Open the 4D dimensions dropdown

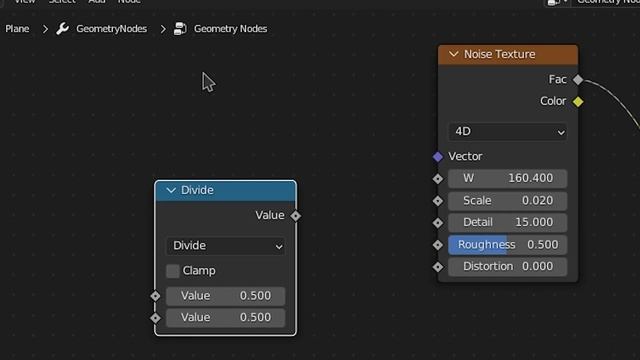click(x=507, y=132)
